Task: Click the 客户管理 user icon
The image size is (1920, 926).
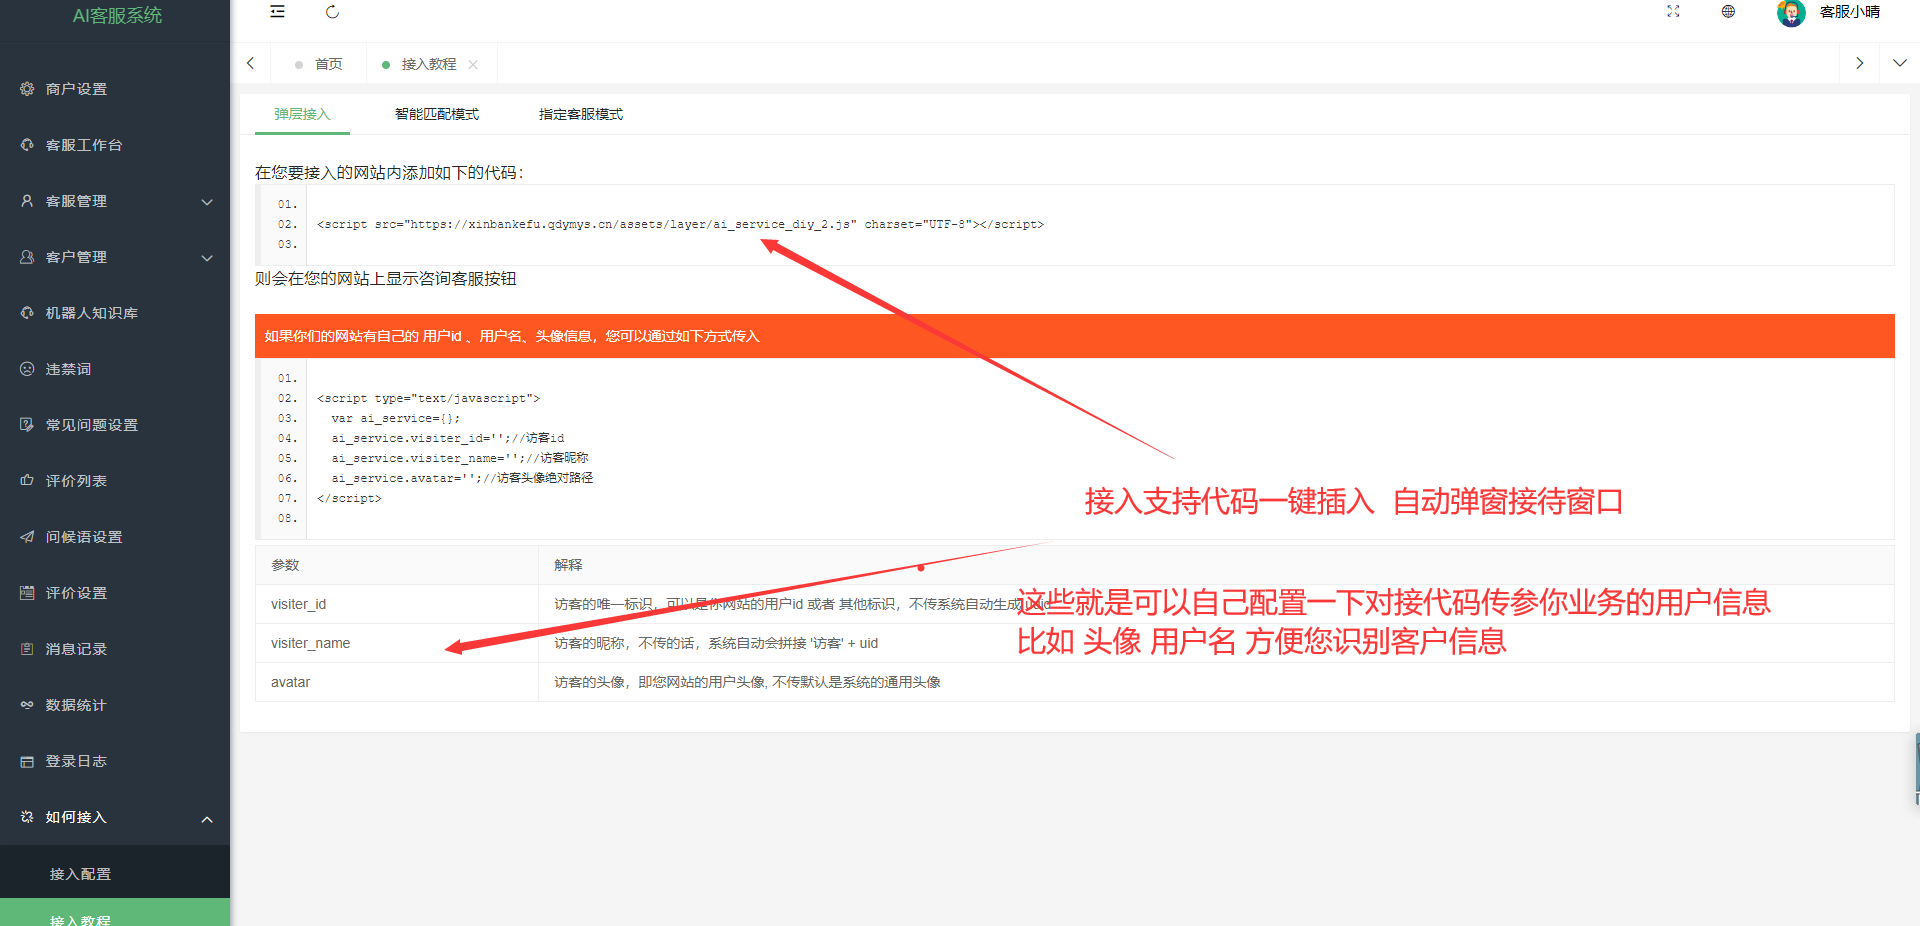Action: tap(27, 257)
